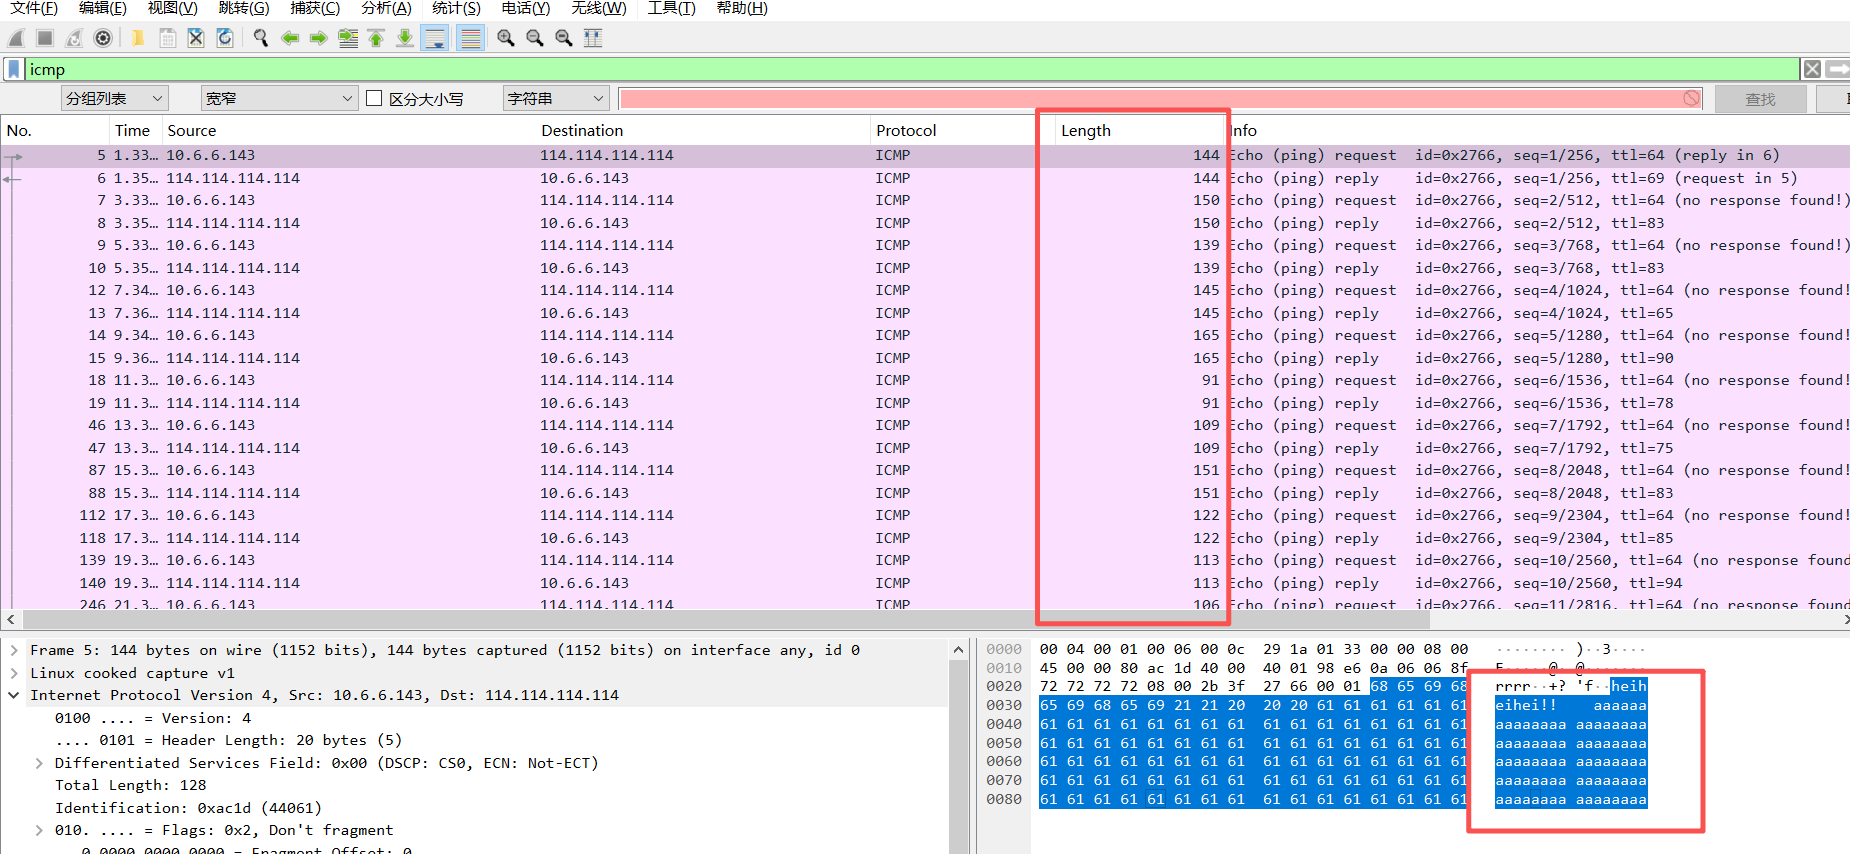Expand the Frame 5 details row
The image size is (1850, 854).
tap(14, 650)
